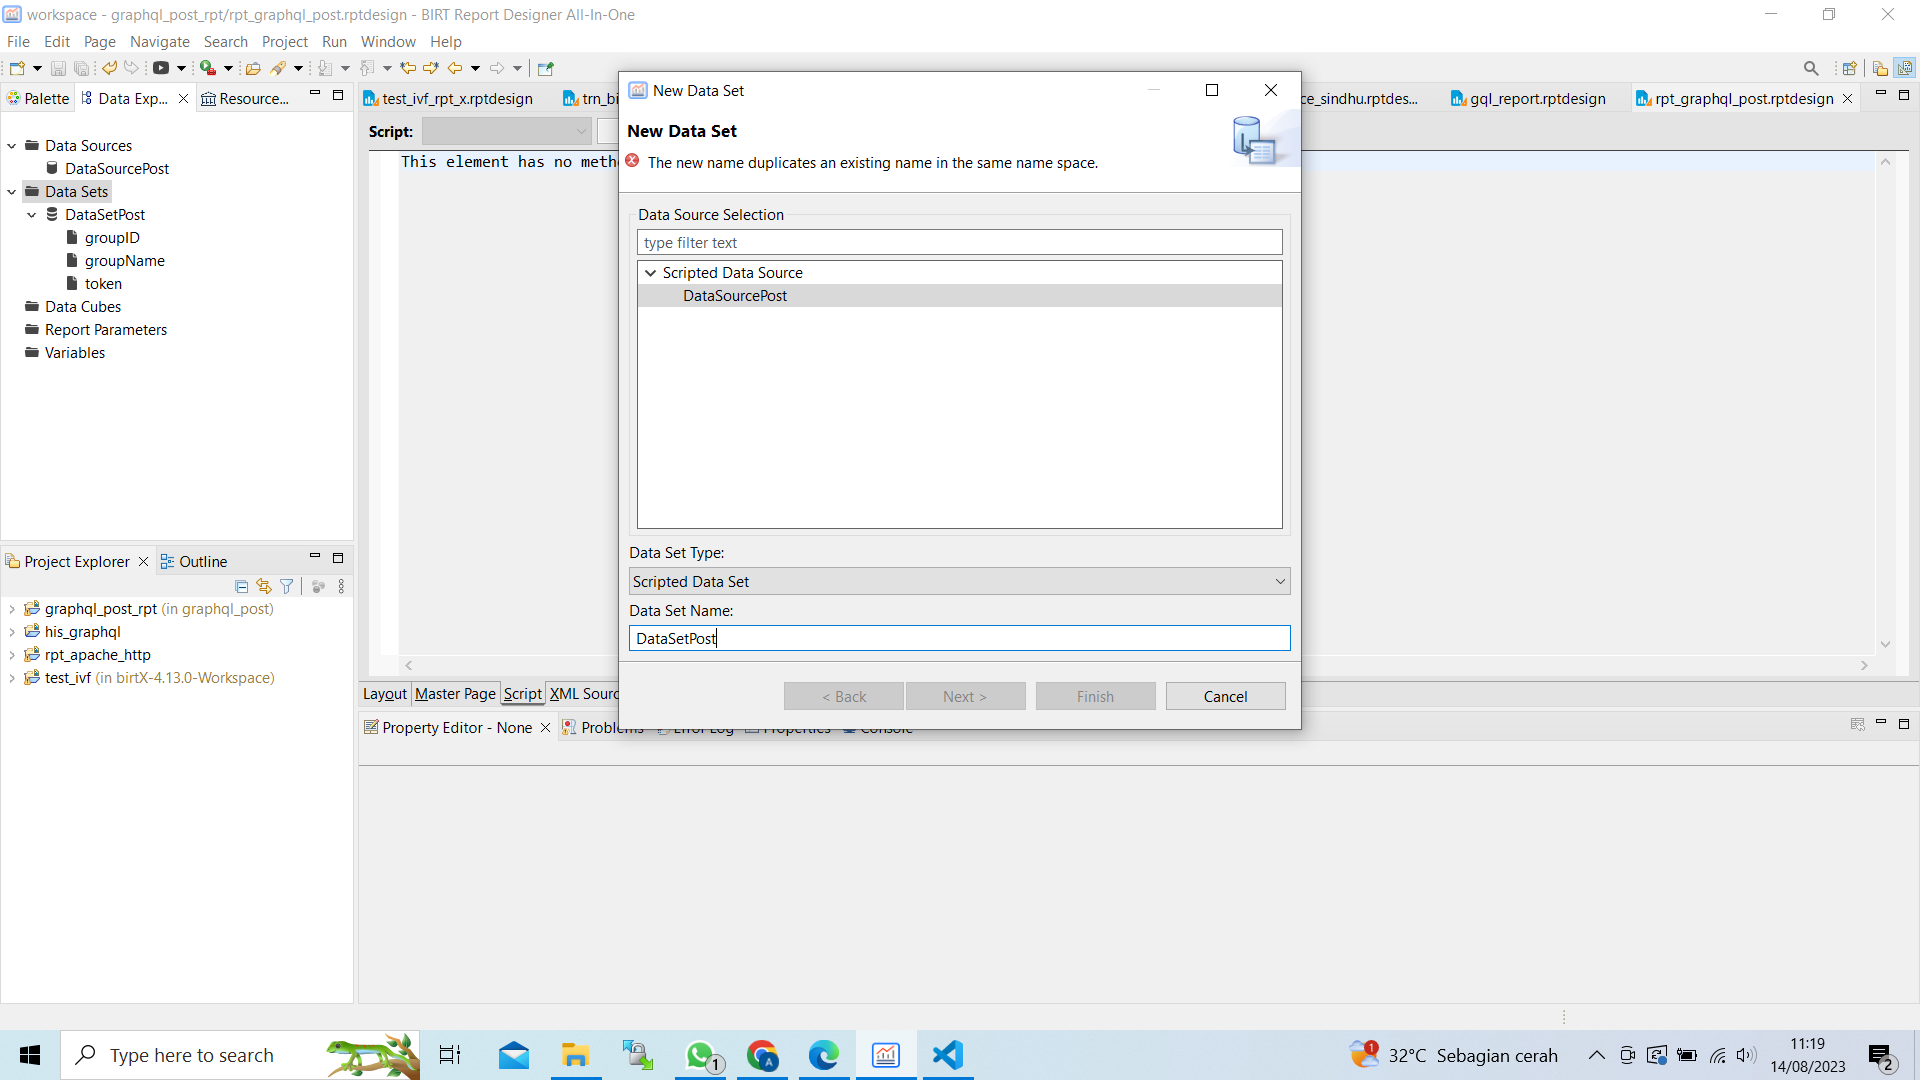Open the Navigate menu

[x=159, y=41]
